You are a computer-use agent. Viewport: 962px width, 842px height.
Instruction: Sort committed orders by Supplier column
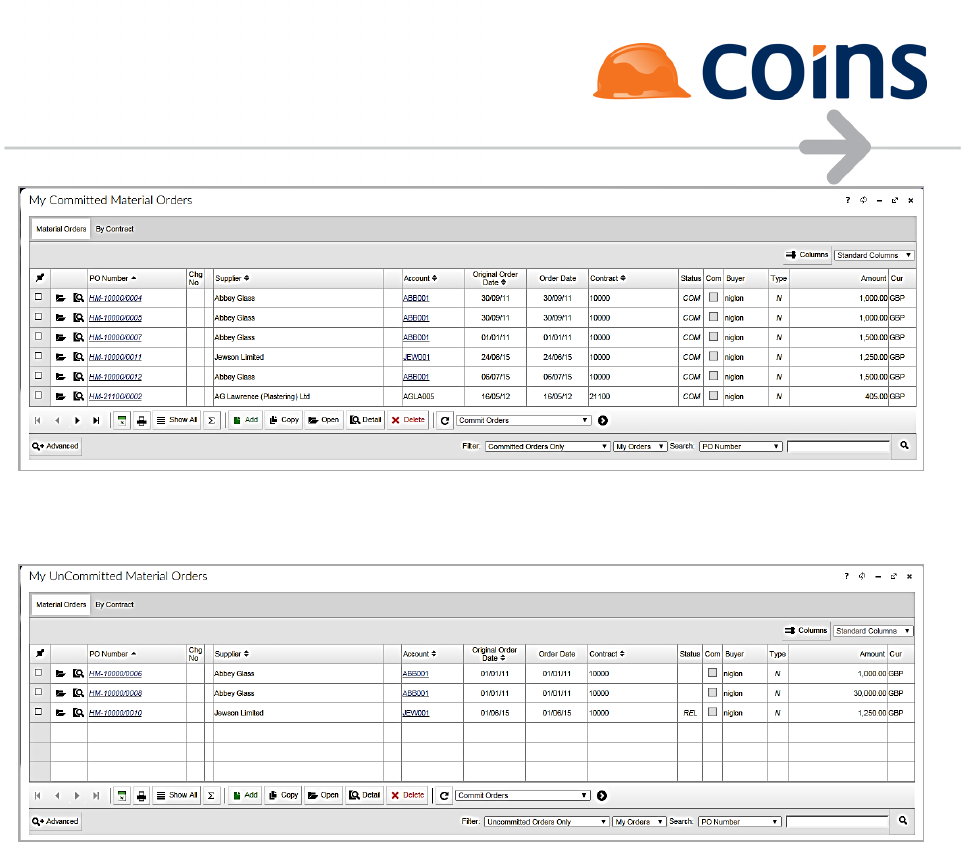[232, 278]
